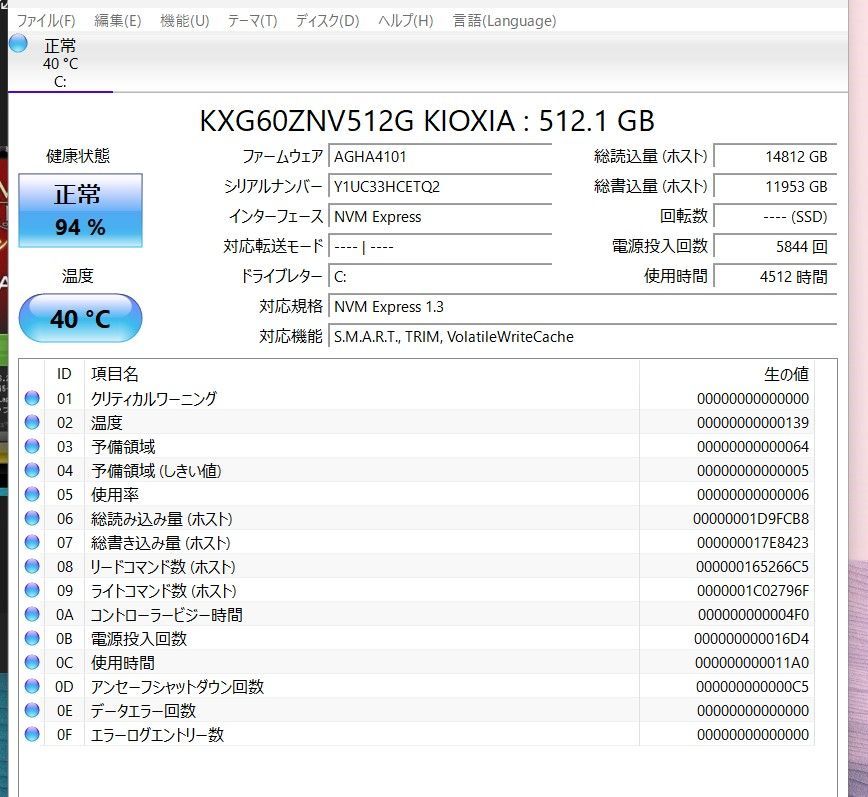
Task: Open the ディスク(D) menu
Action: (x=327, y=21)
